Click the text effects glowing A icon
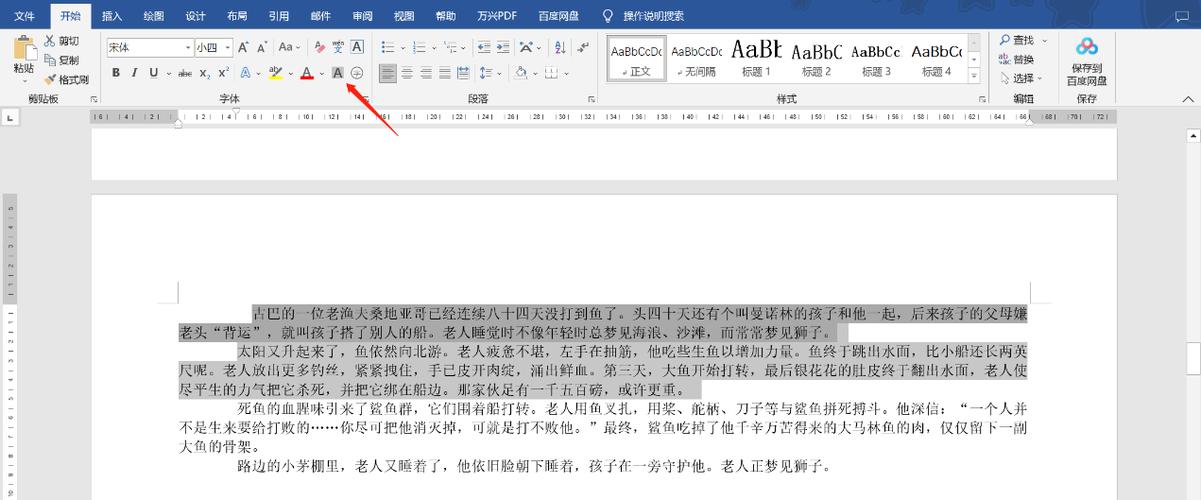This screenshot has height=500, width=1201. point(245,73)
